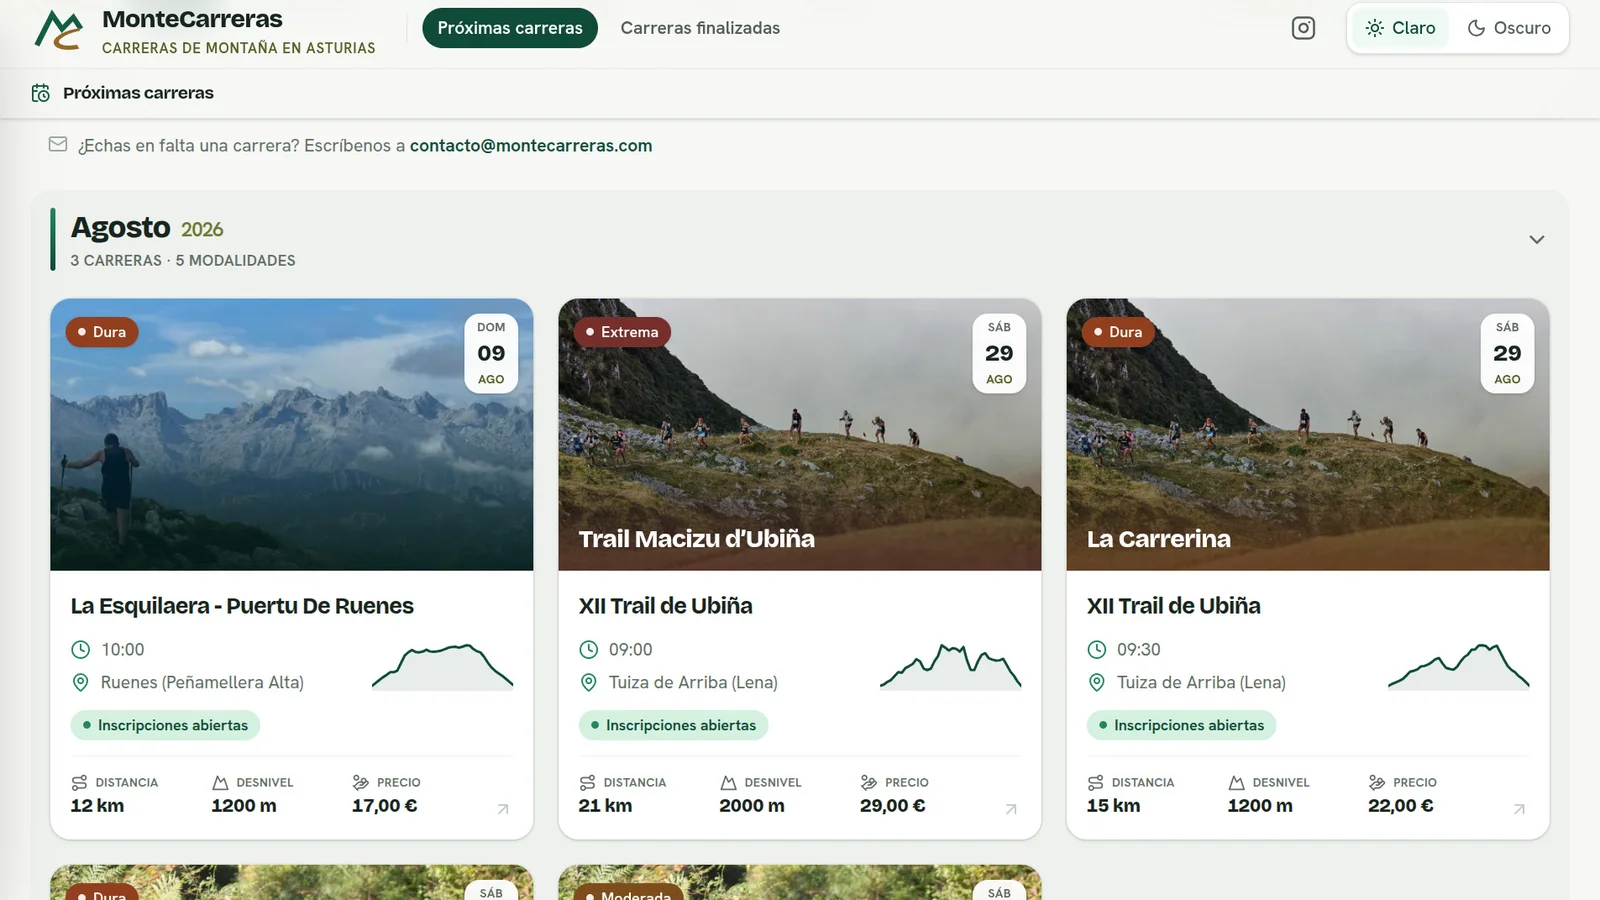Click distance icon above 21 km

coord(587,783)
